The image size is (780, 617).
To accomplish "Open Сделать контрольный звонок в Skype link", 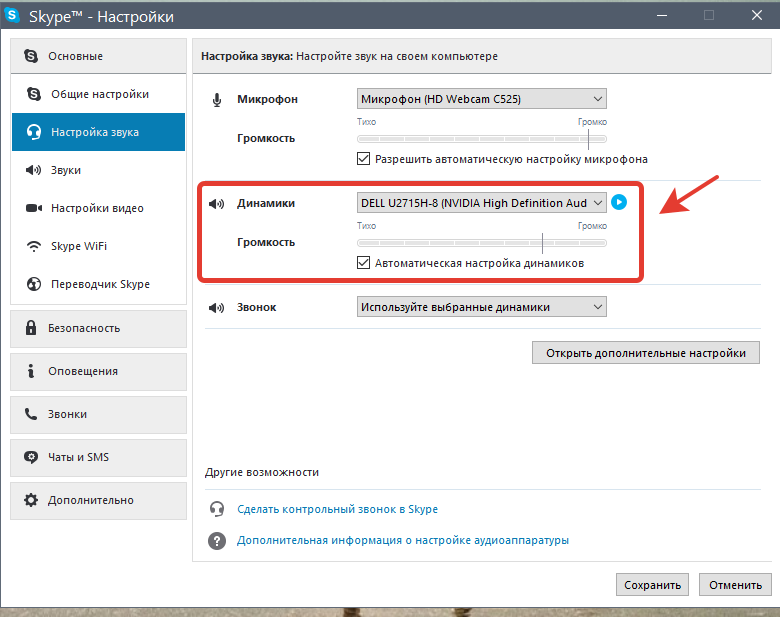I will pos(337,509).
